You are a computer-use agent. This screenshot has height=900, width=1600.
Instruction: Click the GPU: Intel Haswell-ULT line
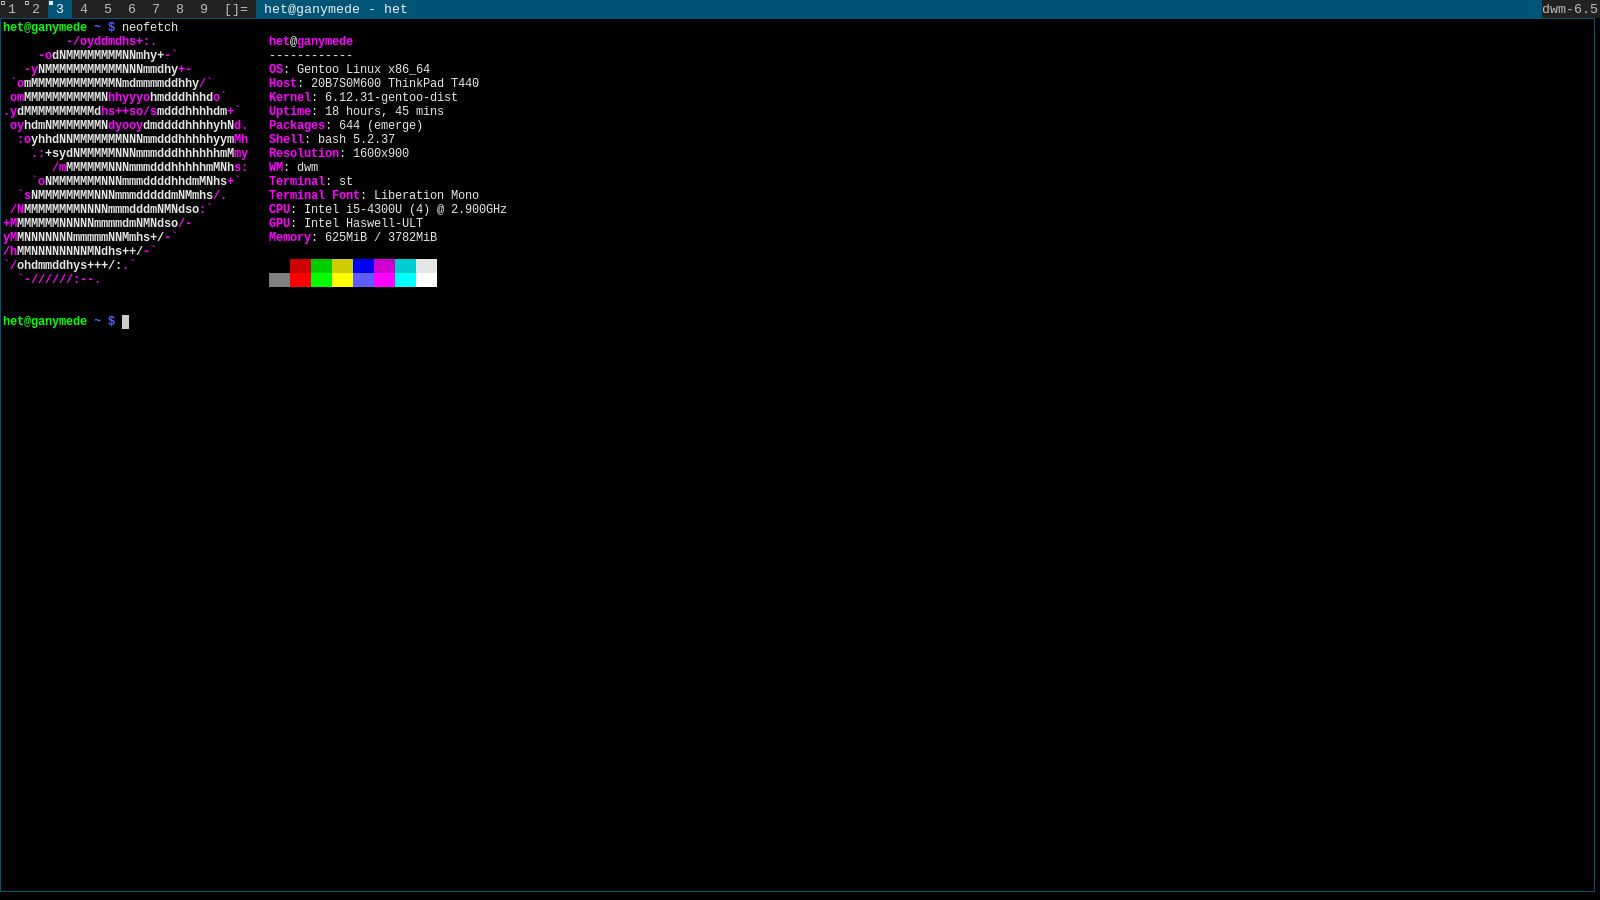pos(346,224)
